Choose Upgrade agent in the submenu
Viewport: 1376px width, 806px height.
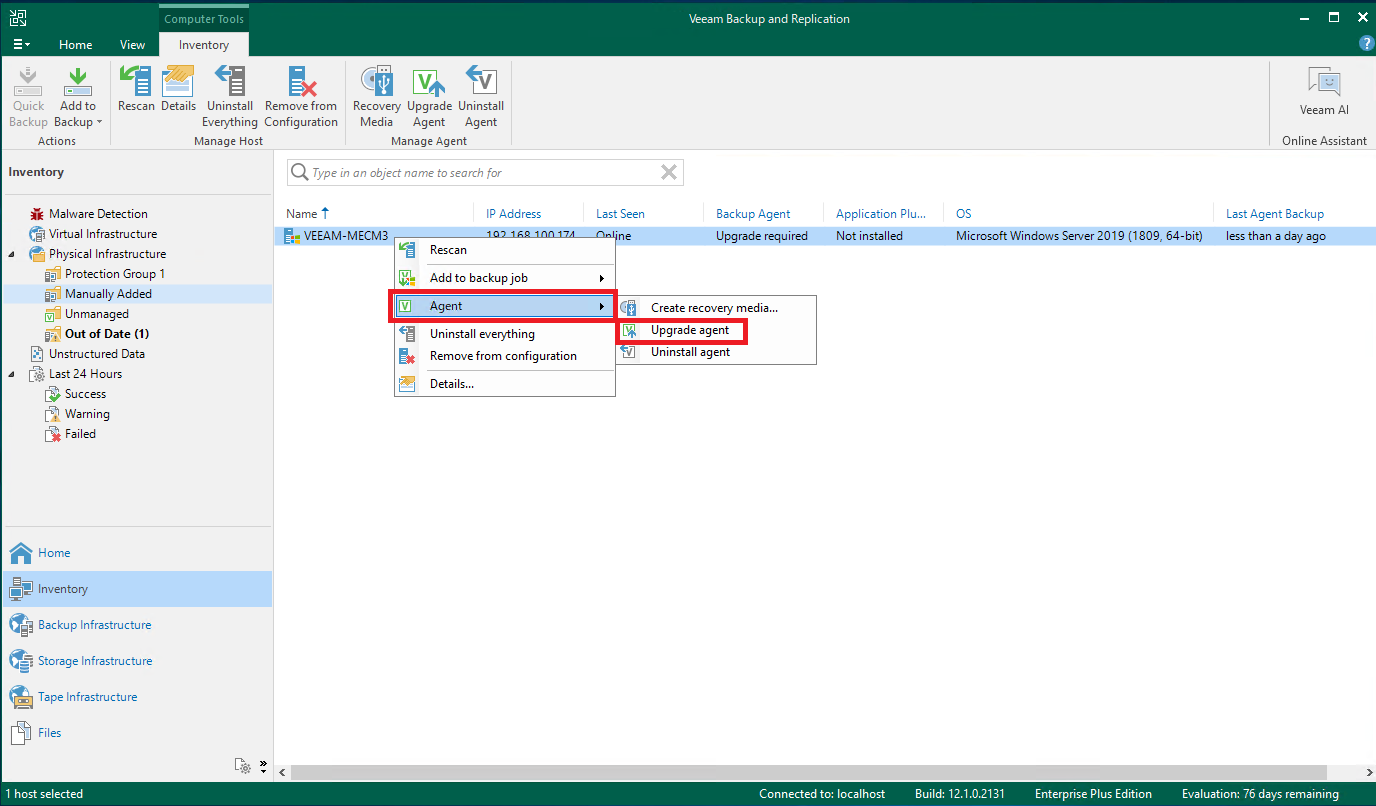(x=689, y=330)
